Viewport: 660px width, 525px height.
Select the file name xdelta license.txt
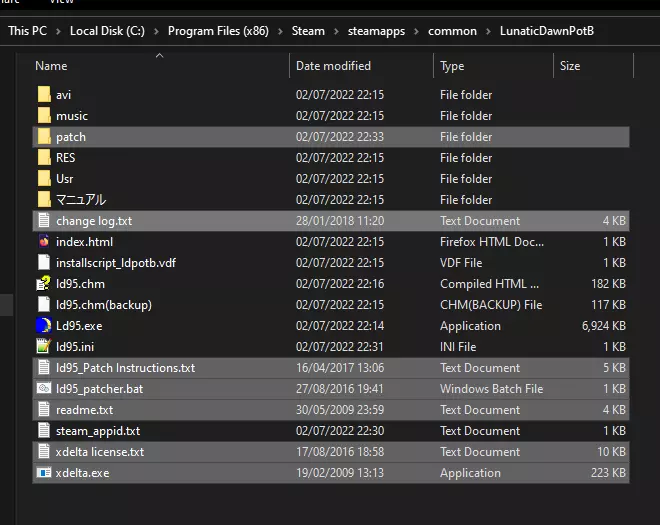coord(100,452)
